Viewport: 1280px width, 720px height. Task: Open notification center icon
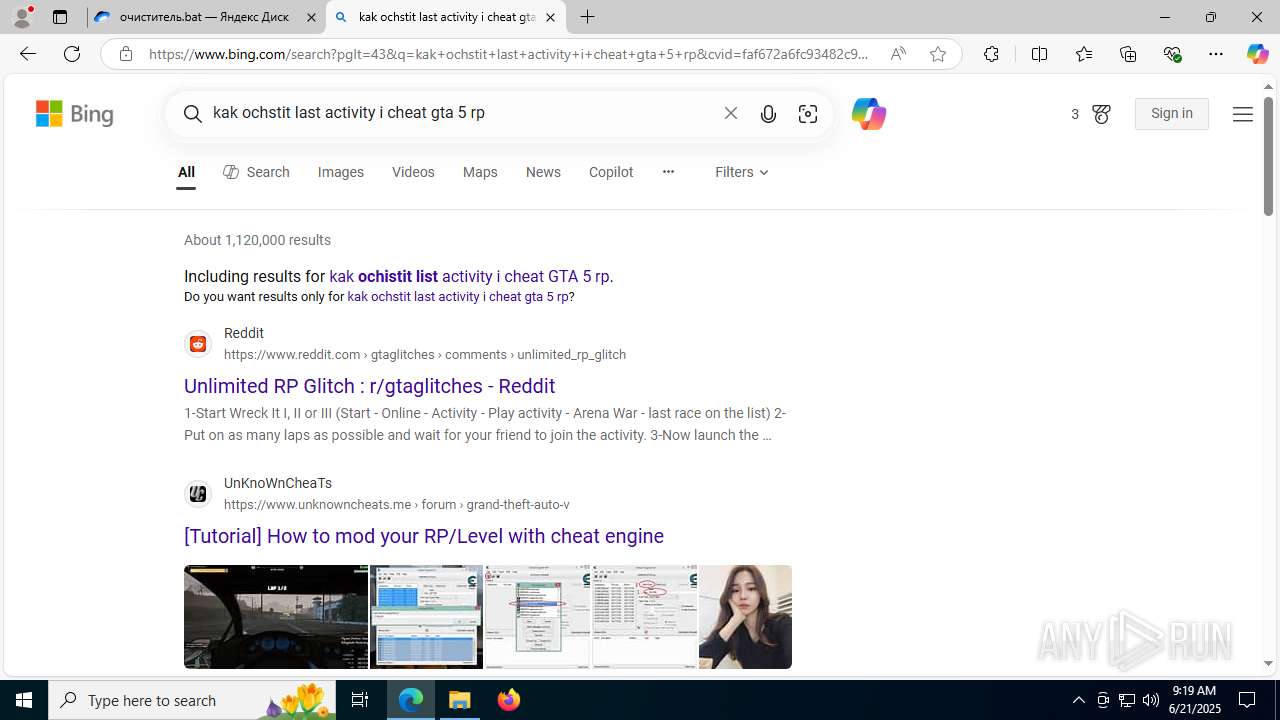[1247, 700]
